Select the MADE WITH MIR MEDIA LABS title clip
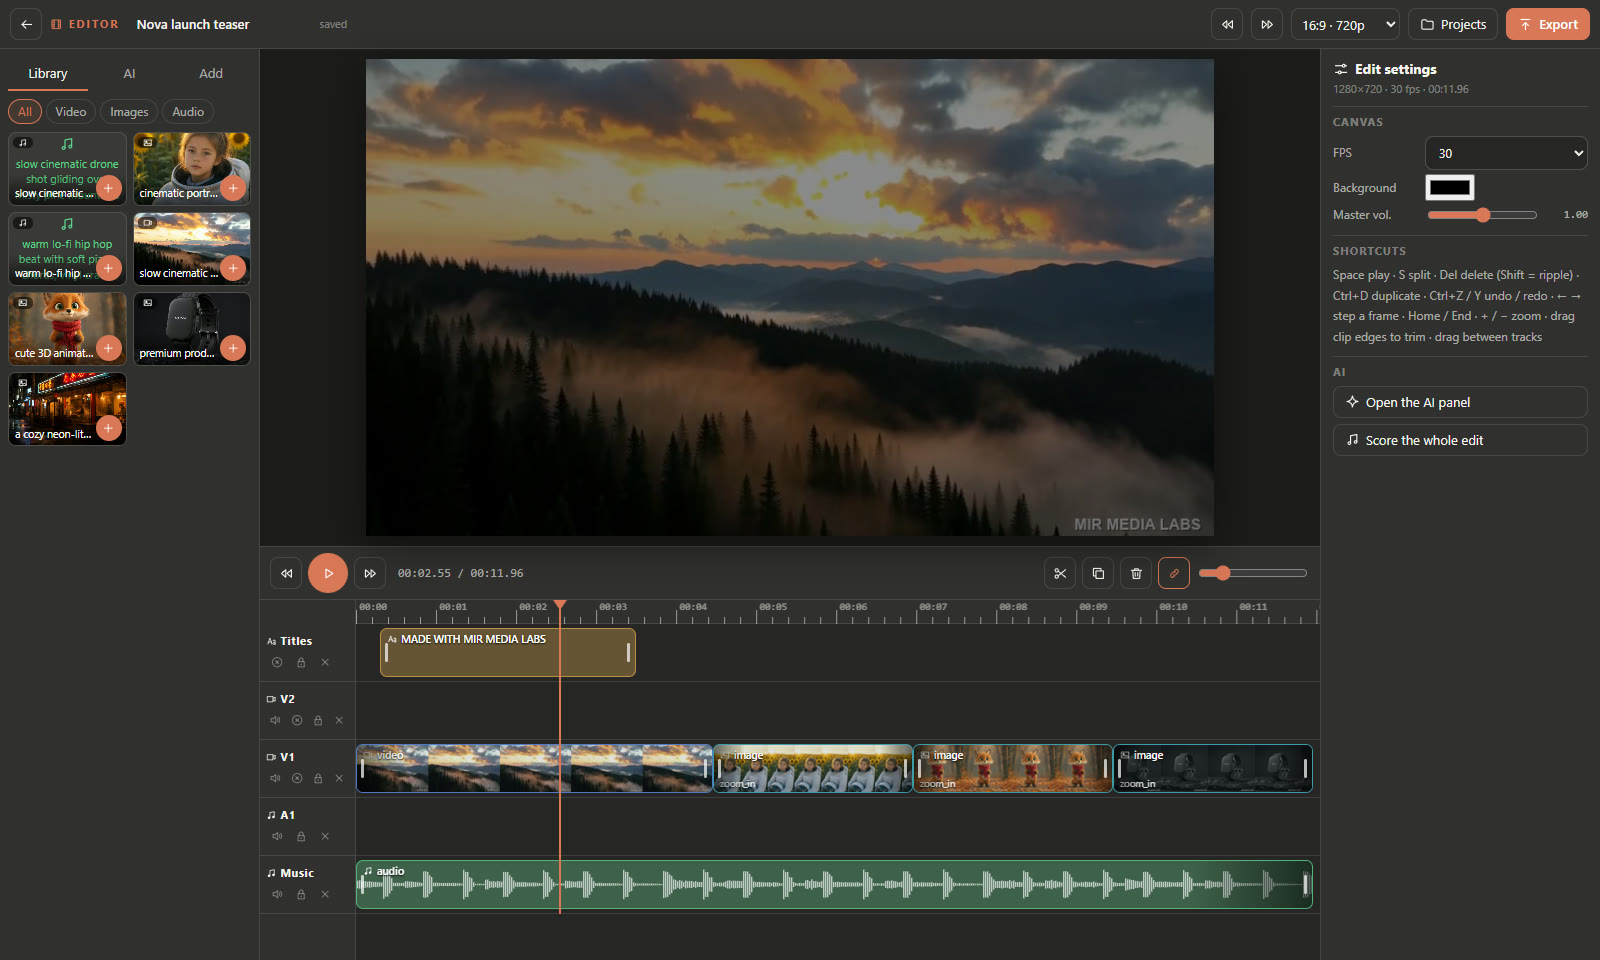This screenshot has width=1600, height=960. coord(508,652)
